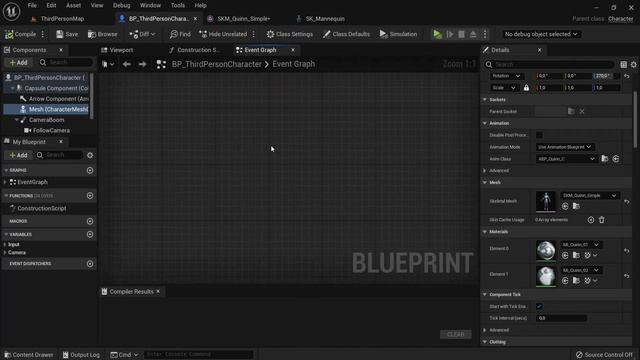Open the Output Log
This screenshot has width=640, height=360.
[x=81, y=355]
